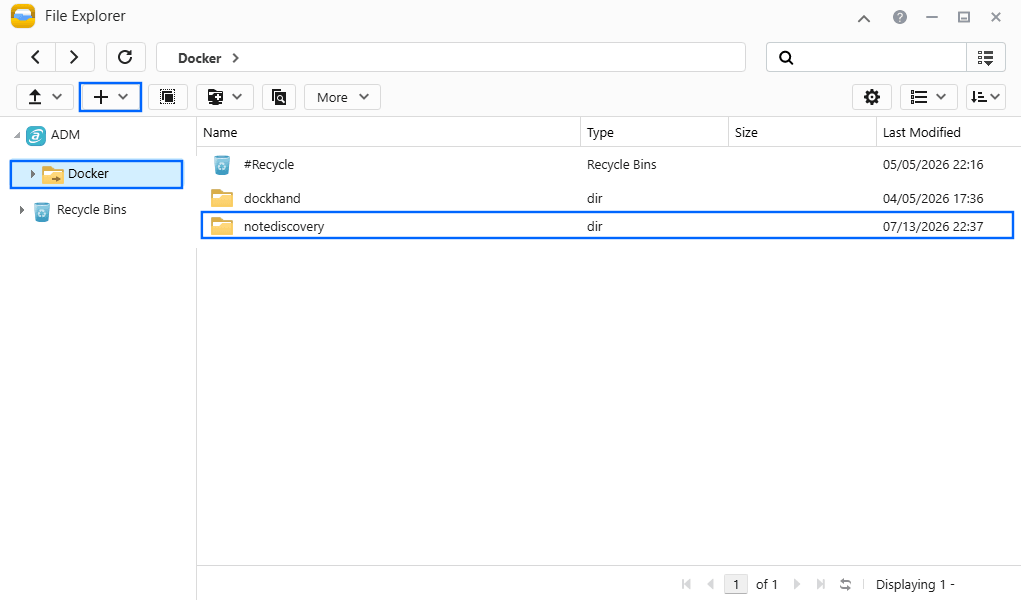Viewport: 1021px width, 600px height.
Task: Select Recycle Bins in sidebar
Action: click(x=91, y=210)
